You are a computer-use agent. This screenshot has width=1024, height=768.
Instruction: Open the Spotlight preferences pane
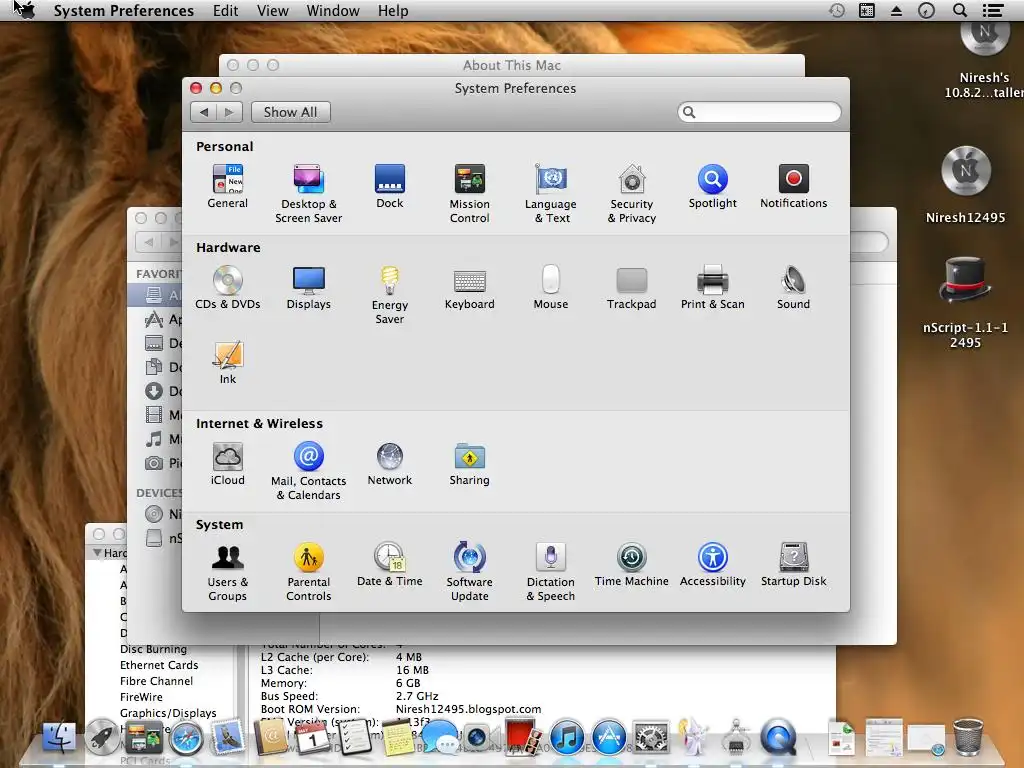(712, 186)
